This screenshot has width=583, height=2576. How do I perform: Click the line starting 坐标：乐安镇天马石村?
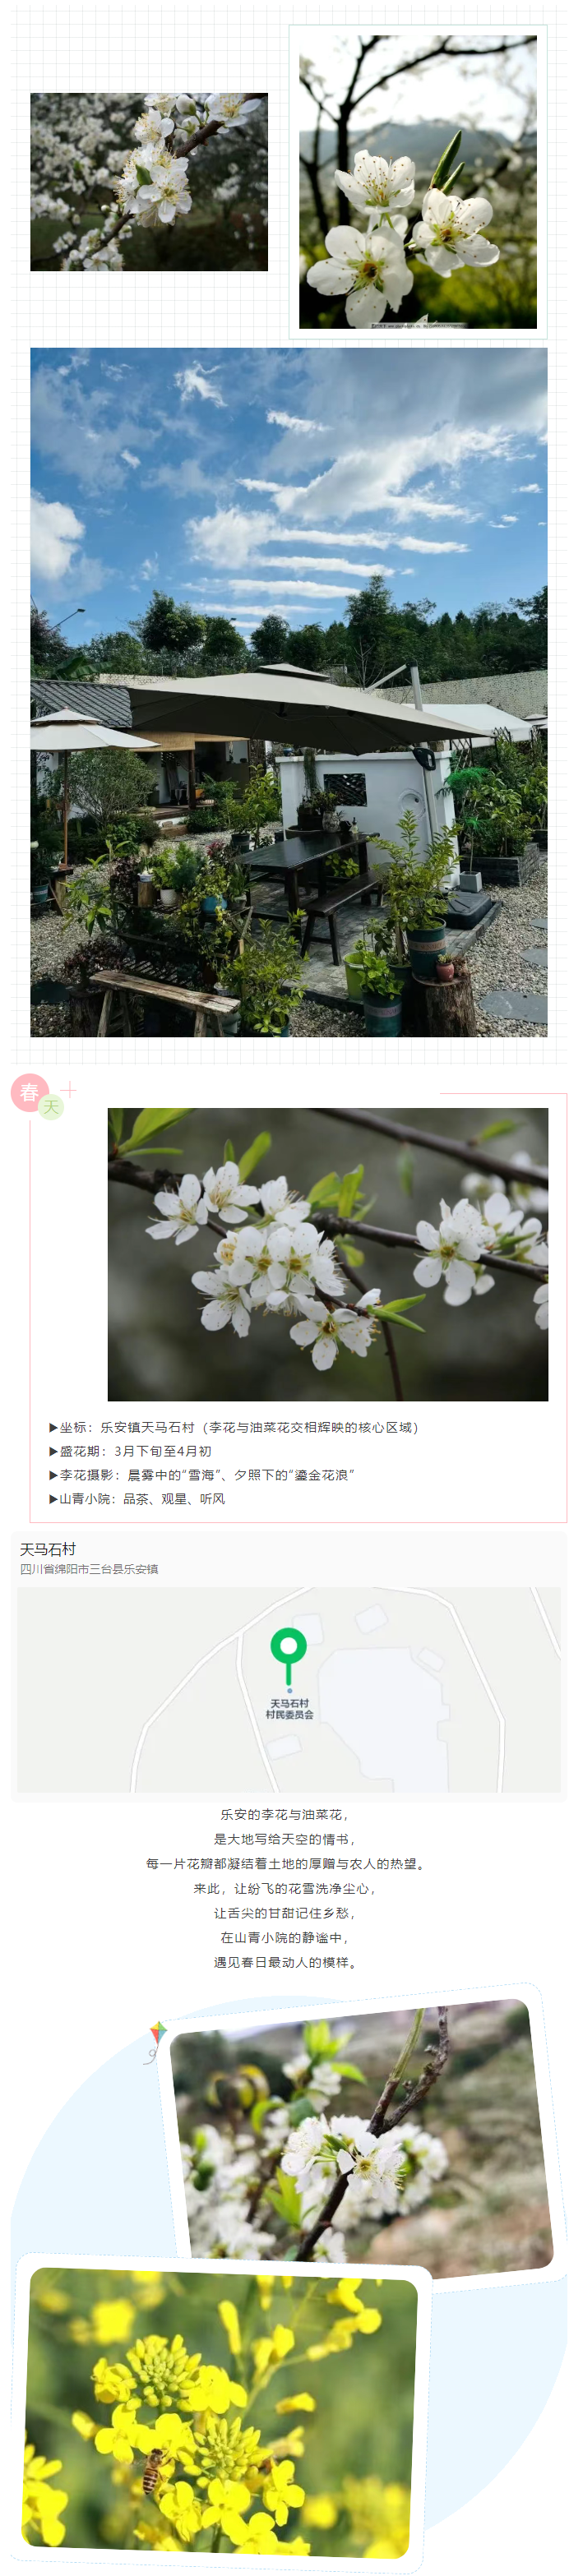coord(234,1427)
